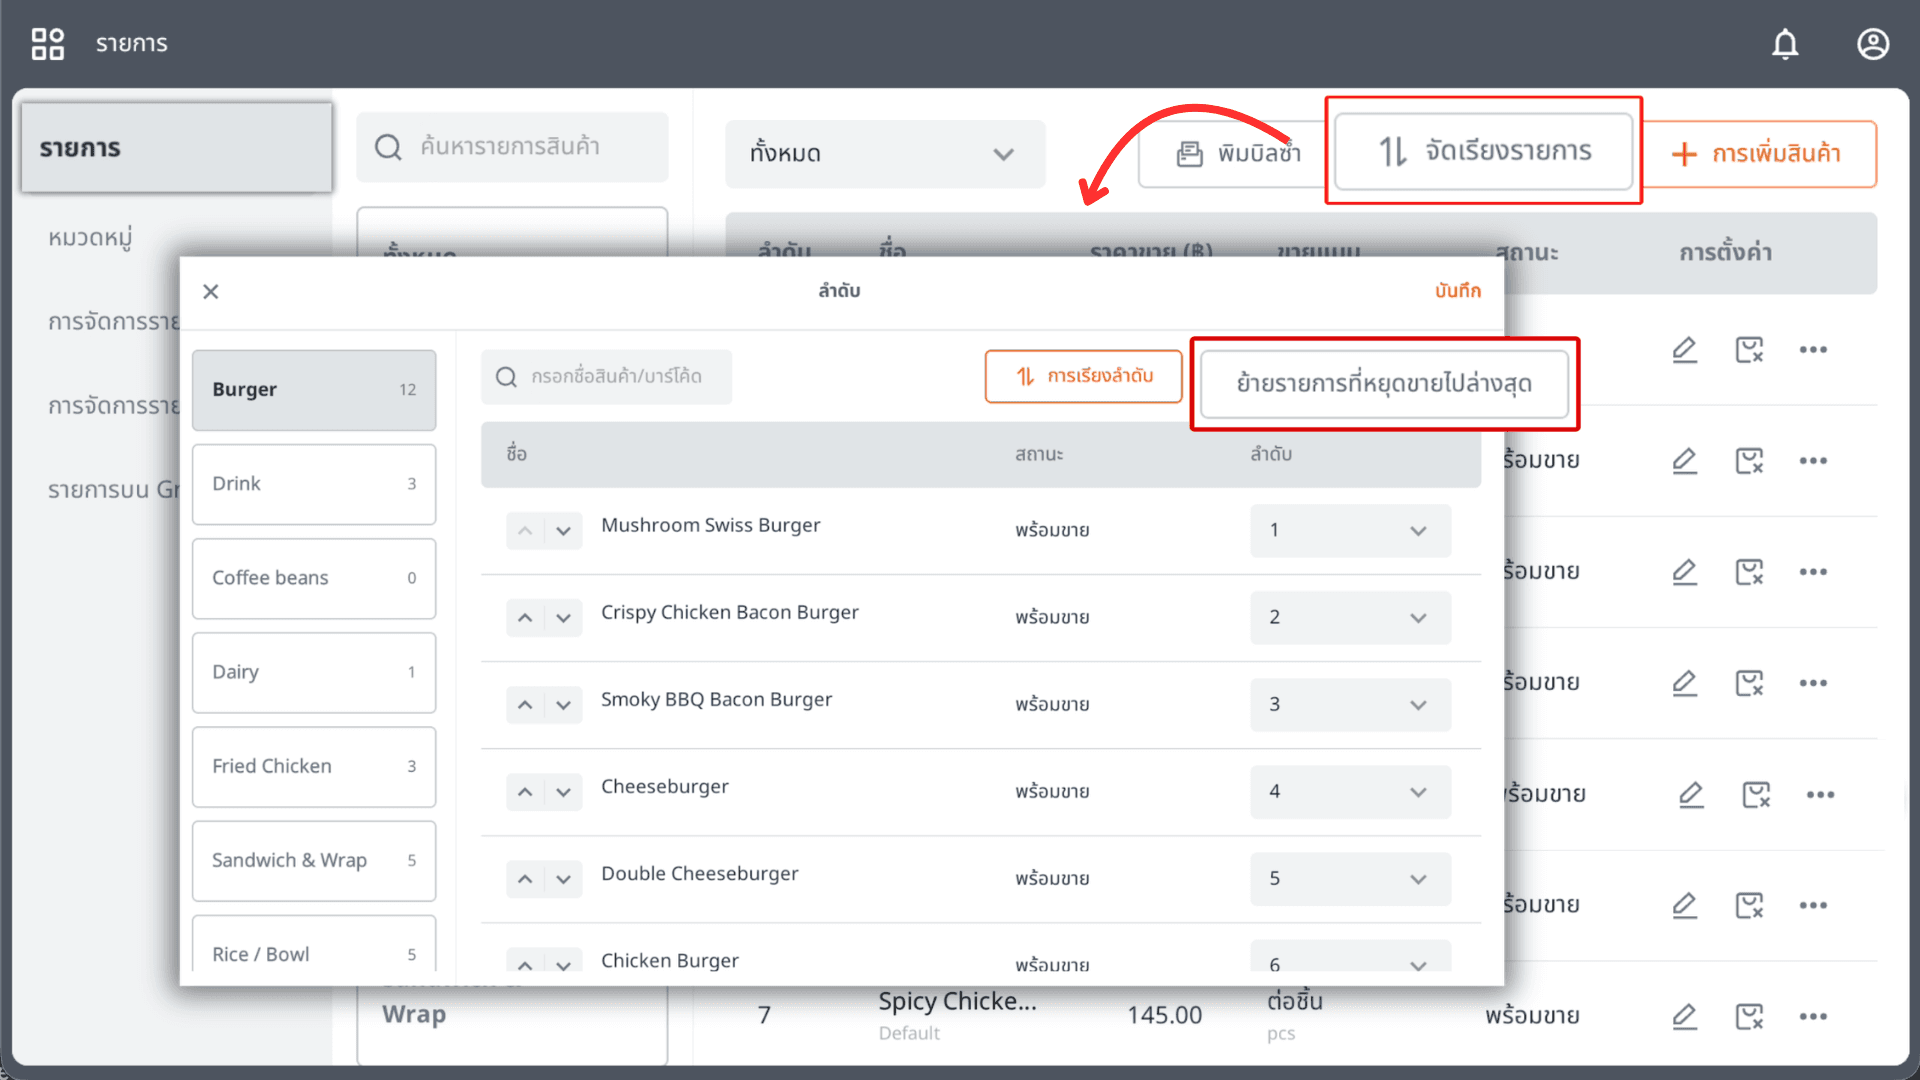Select the Dairy category
The width and height of the screenshot is (1920, 1080).
tap(314, 672)
